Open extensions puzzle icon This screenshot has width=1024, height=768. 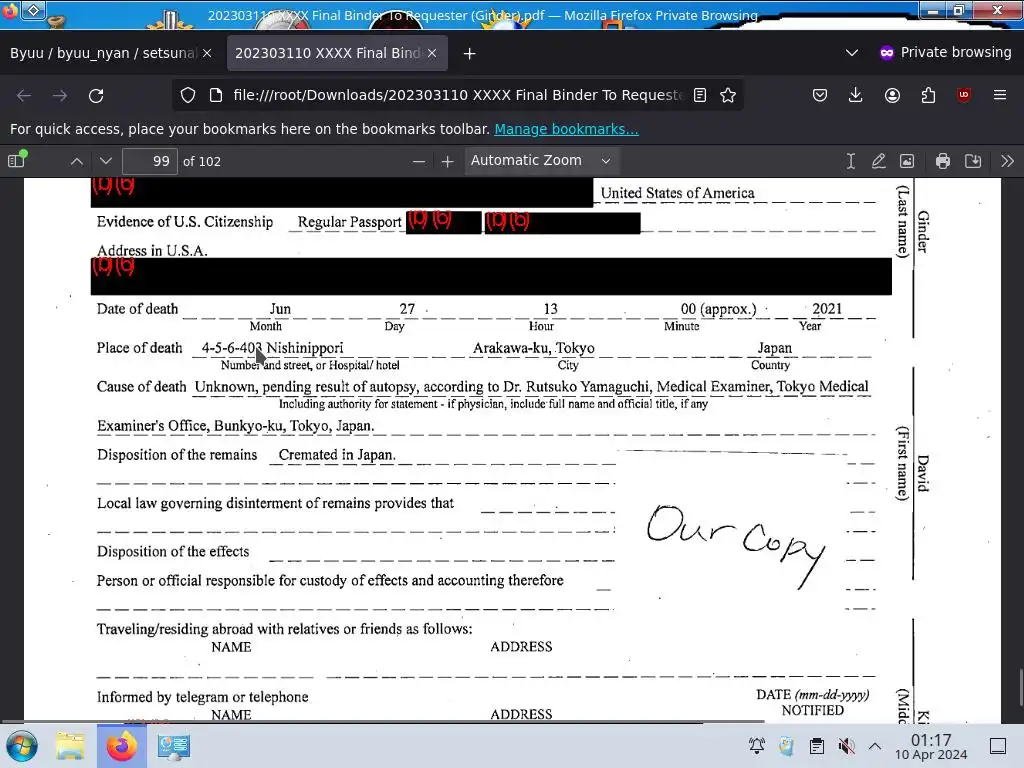point(928,95)
